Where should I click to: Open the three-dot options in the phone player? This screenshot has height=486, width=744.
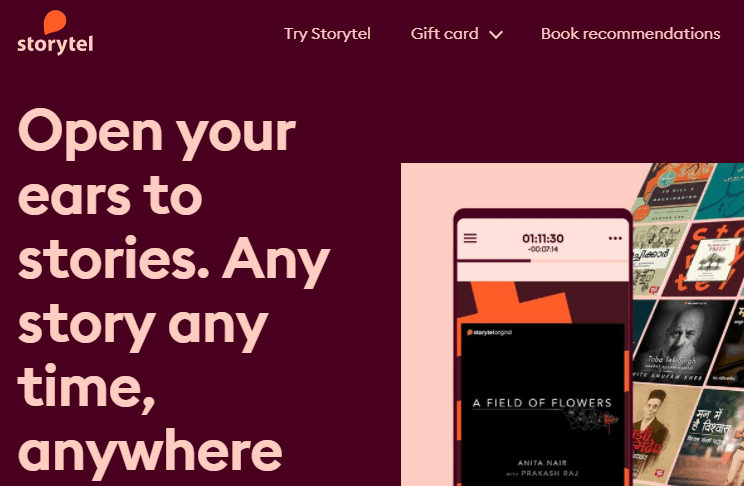point(615,238)
